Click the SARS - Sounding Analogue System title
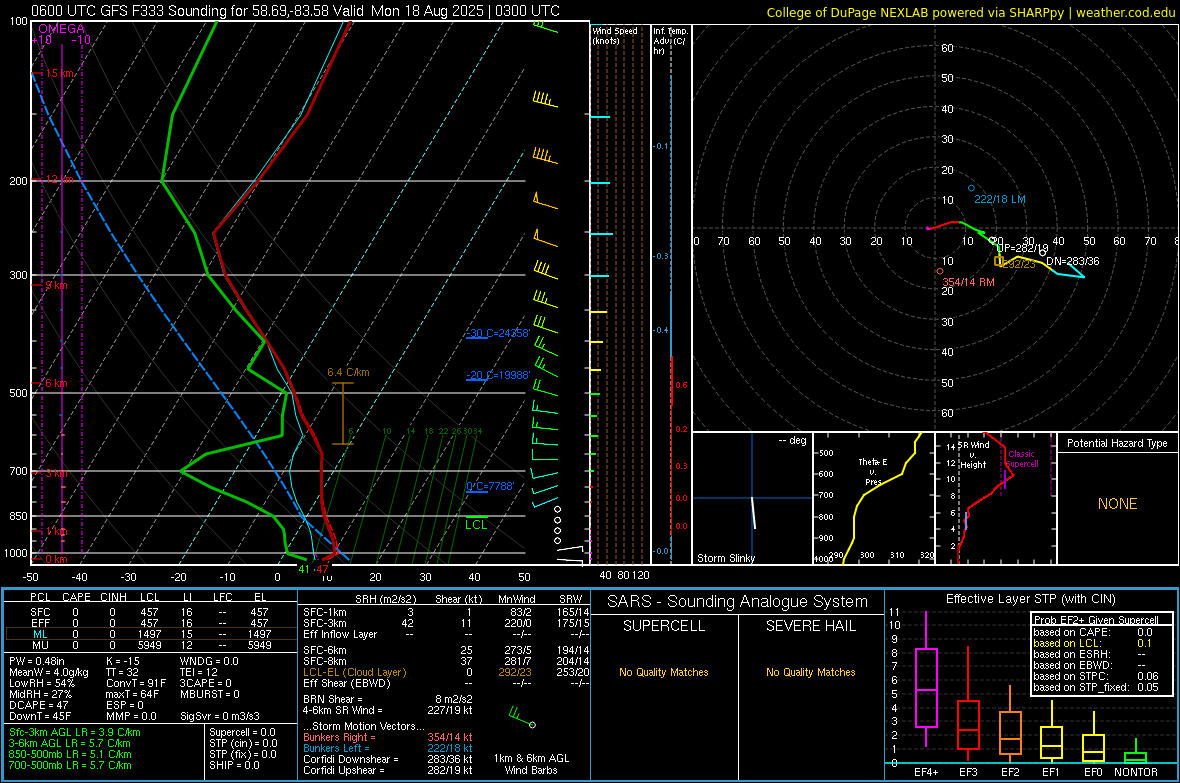Screen dimensions: 1180x783 tap(738, 602)
